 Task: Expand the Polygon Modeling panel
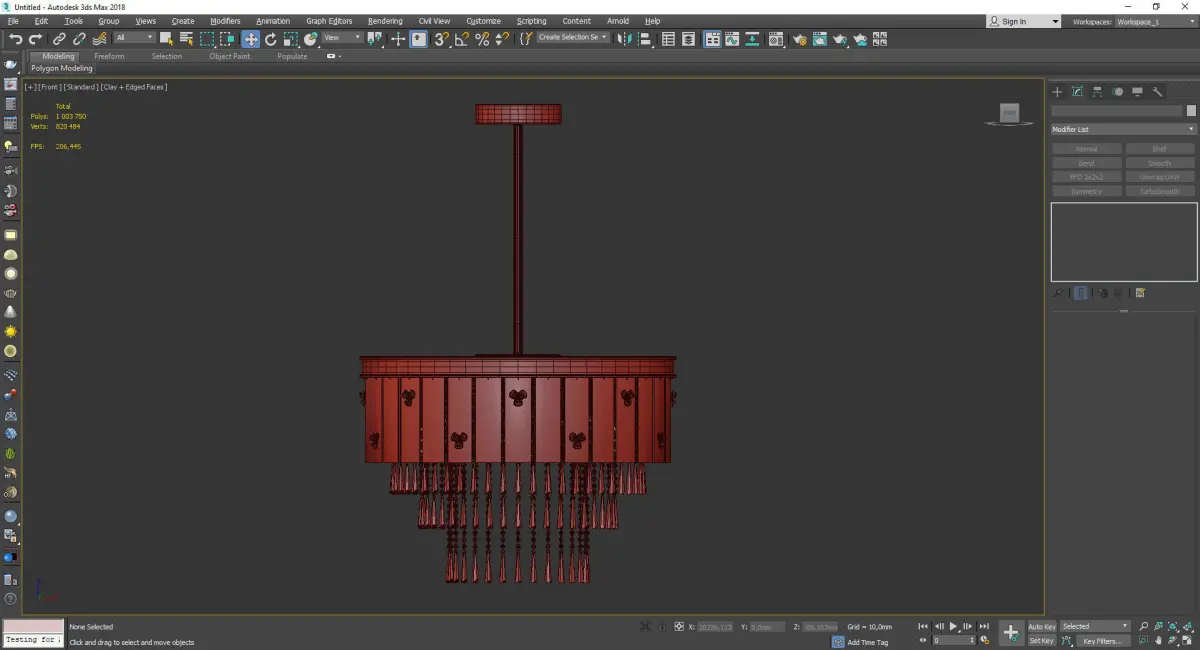(62, 68)
